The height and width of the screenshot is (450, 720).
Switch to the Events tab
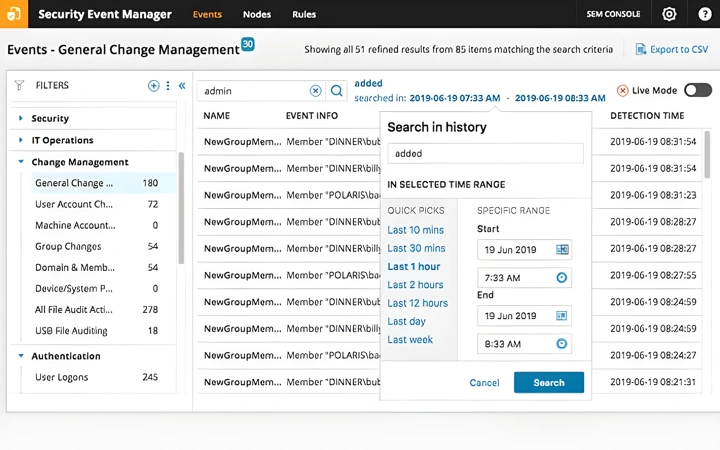click(x=207, y=14)
